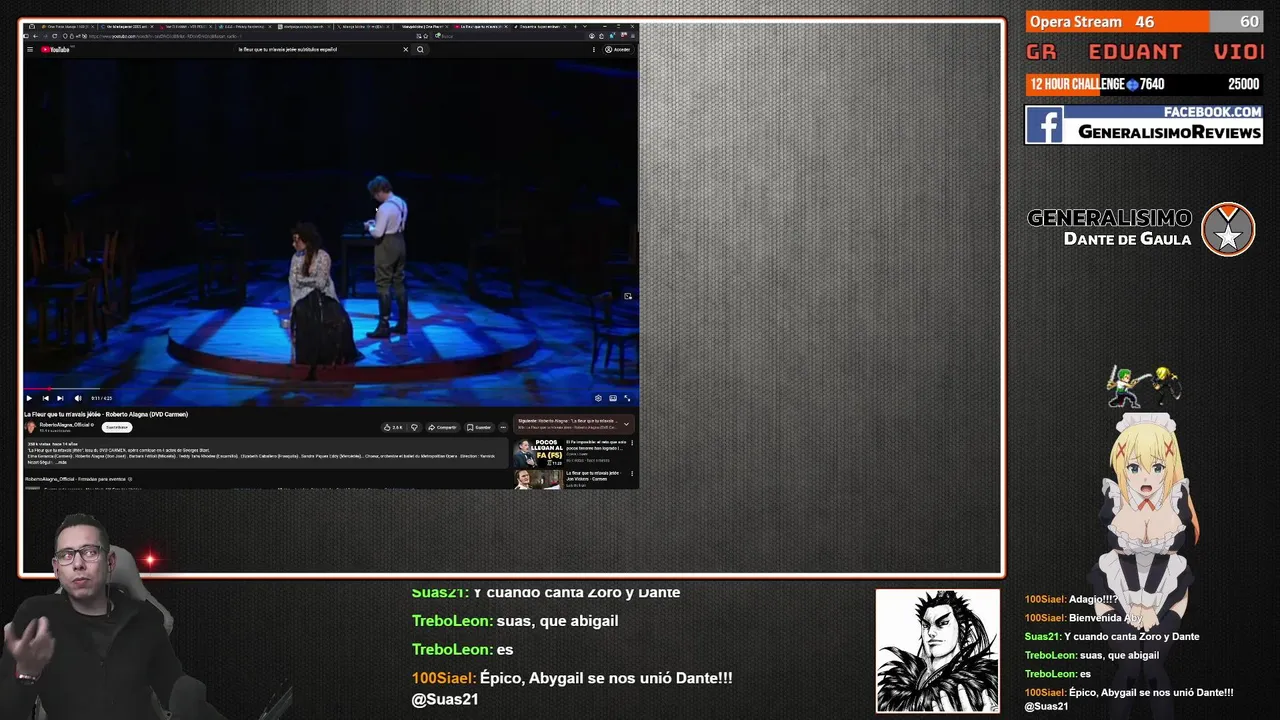Open options menu for Jon Vickers suggestion
This screenshot has width=1280, height=720.
[632, 473]
